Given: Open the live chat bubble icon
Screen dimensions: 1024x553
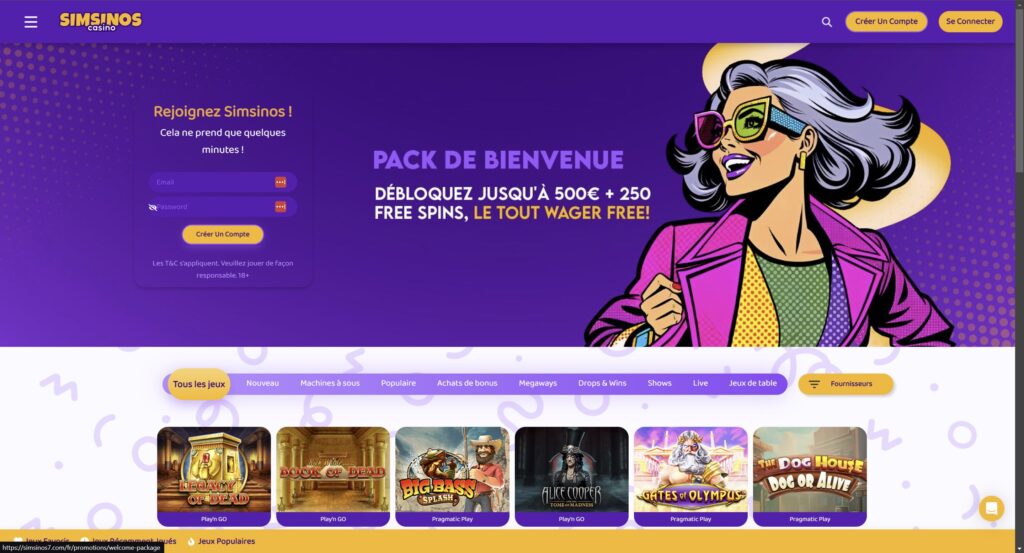Looking at the screenshot, I should click(x=991, y=508).
